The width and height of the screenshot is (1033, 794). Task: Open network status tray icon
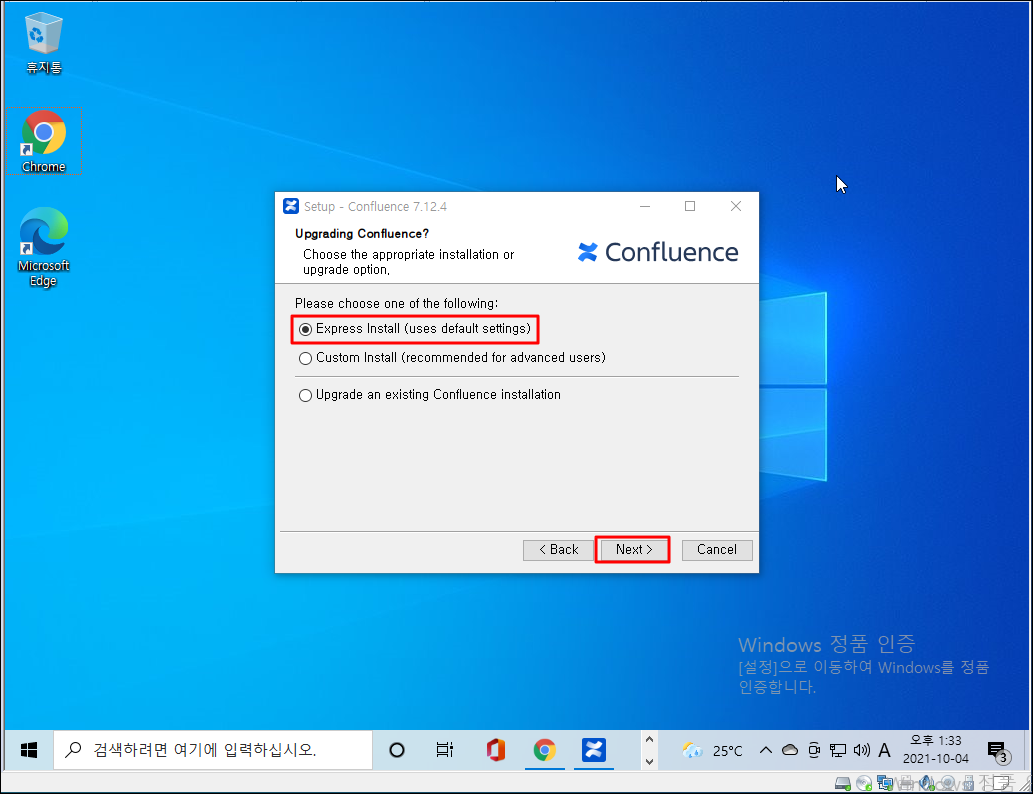coord(837,750)
